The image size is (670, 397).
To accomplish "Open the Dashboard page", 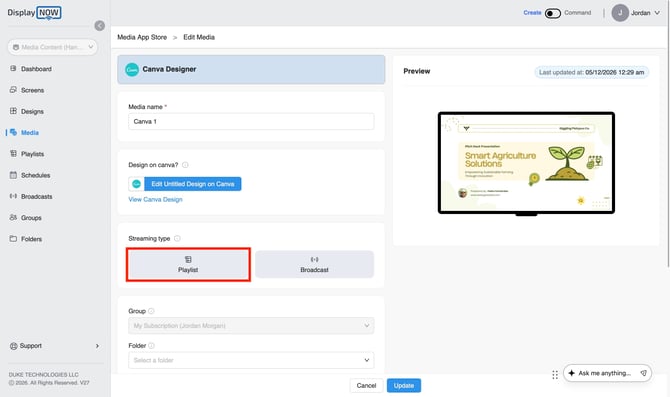I will [36, 69].
